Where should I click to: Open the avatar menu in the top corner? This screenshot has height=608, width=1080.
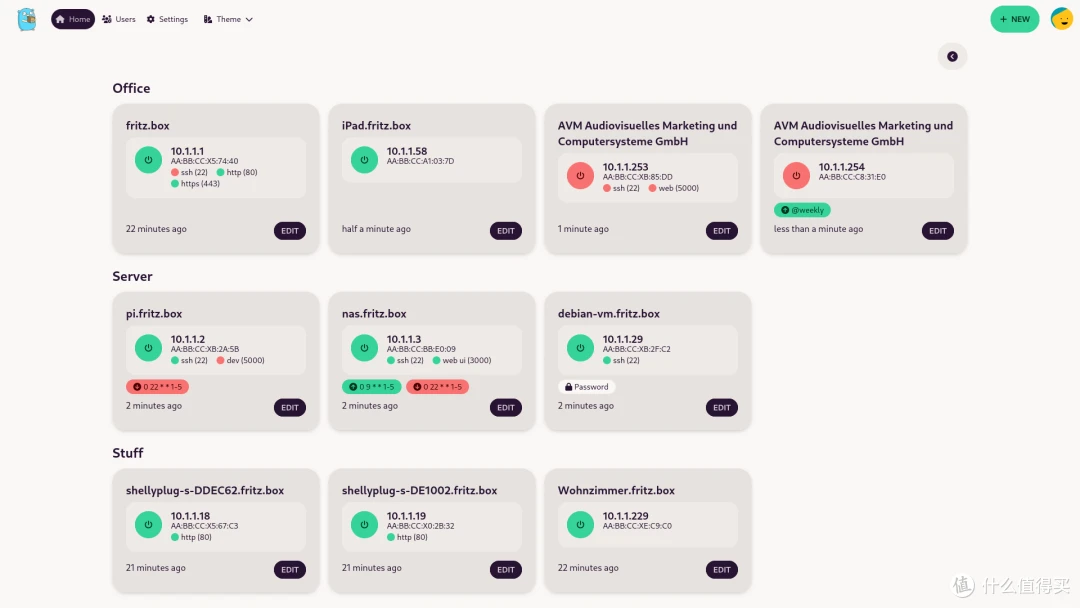[1062, 18]
